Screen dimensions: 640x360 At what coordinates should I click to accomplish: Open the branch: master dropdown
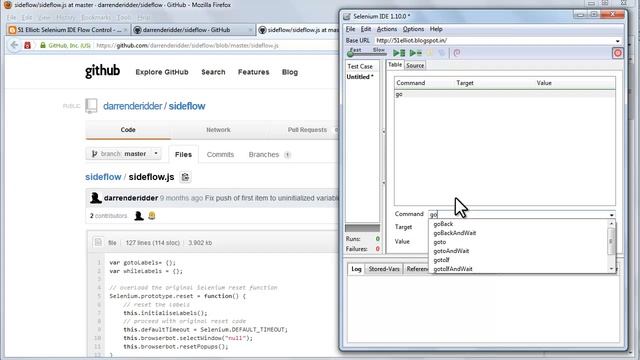124,154
